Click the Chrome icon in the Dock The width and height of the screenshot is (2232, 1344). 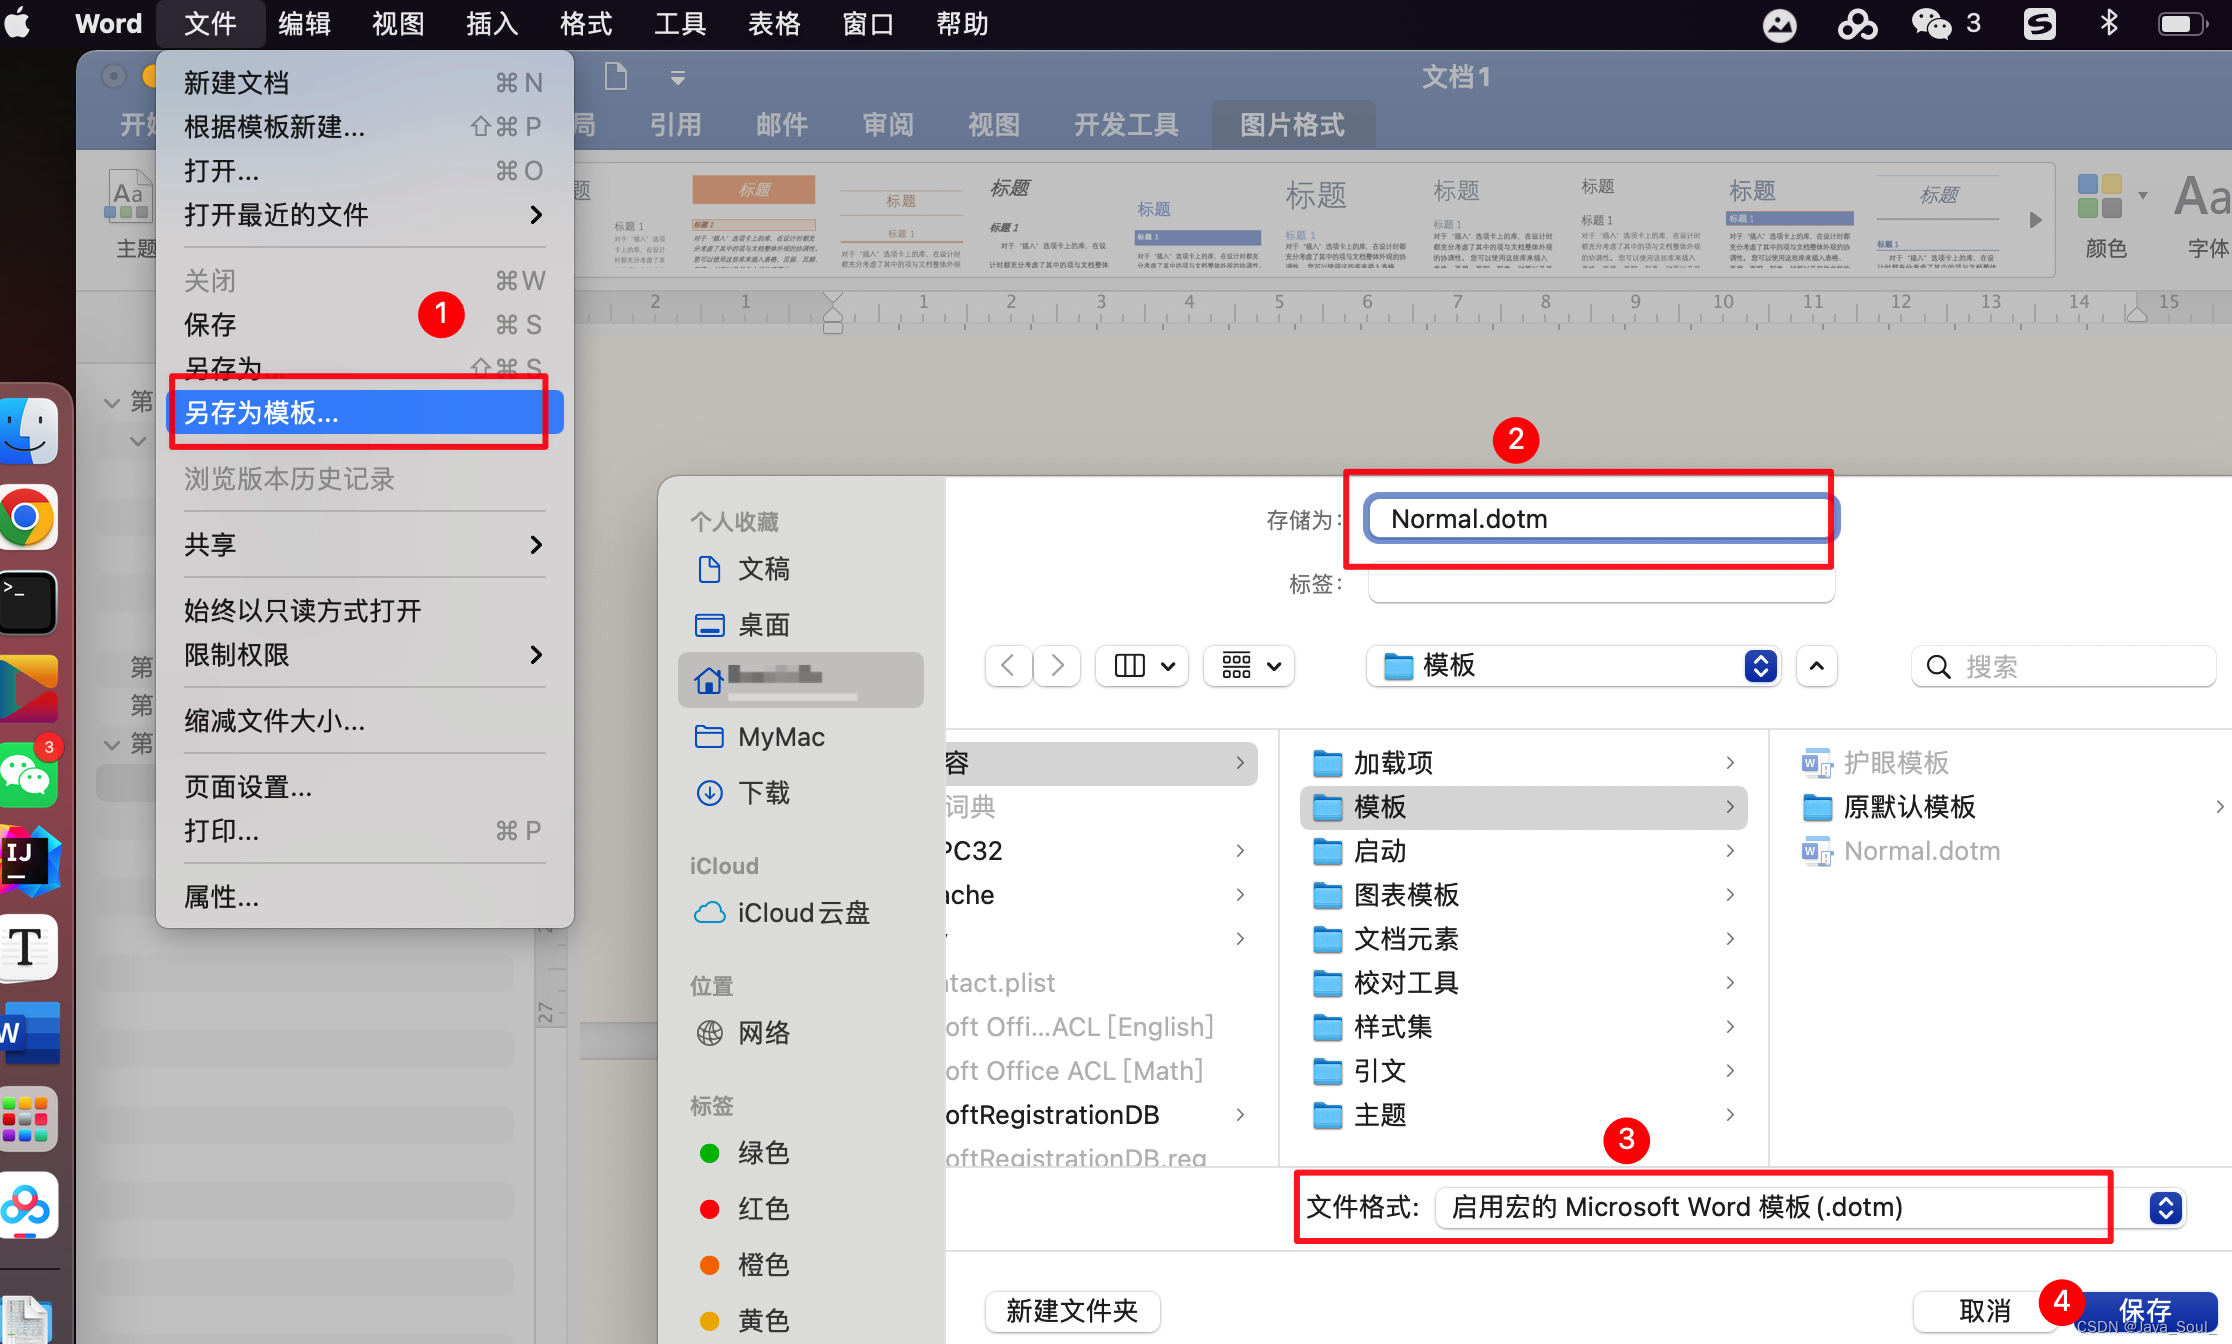[x=27, y=517]
